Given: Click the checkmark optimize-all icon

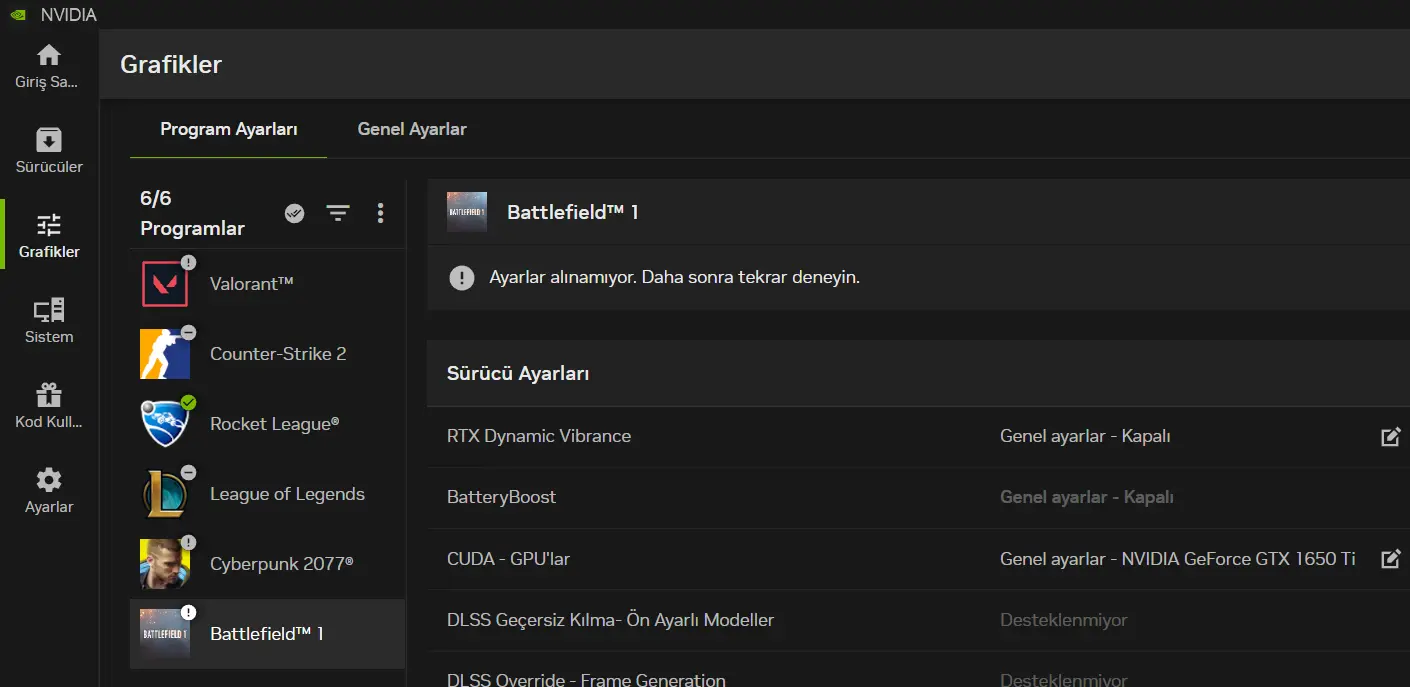Looking at the screenshot, I should pyautogui.click(x=294, y=213).
